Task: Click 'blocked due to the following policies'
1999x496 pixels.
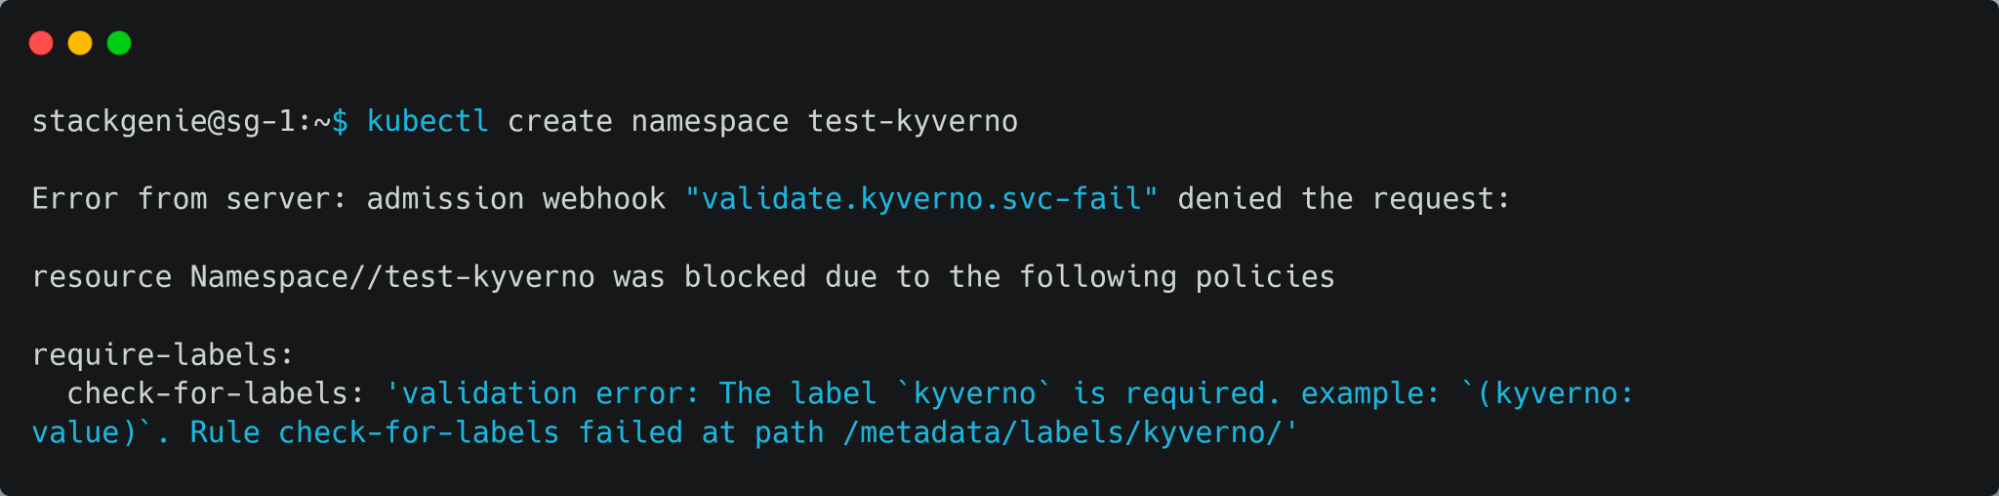Action: point(1009,277)
